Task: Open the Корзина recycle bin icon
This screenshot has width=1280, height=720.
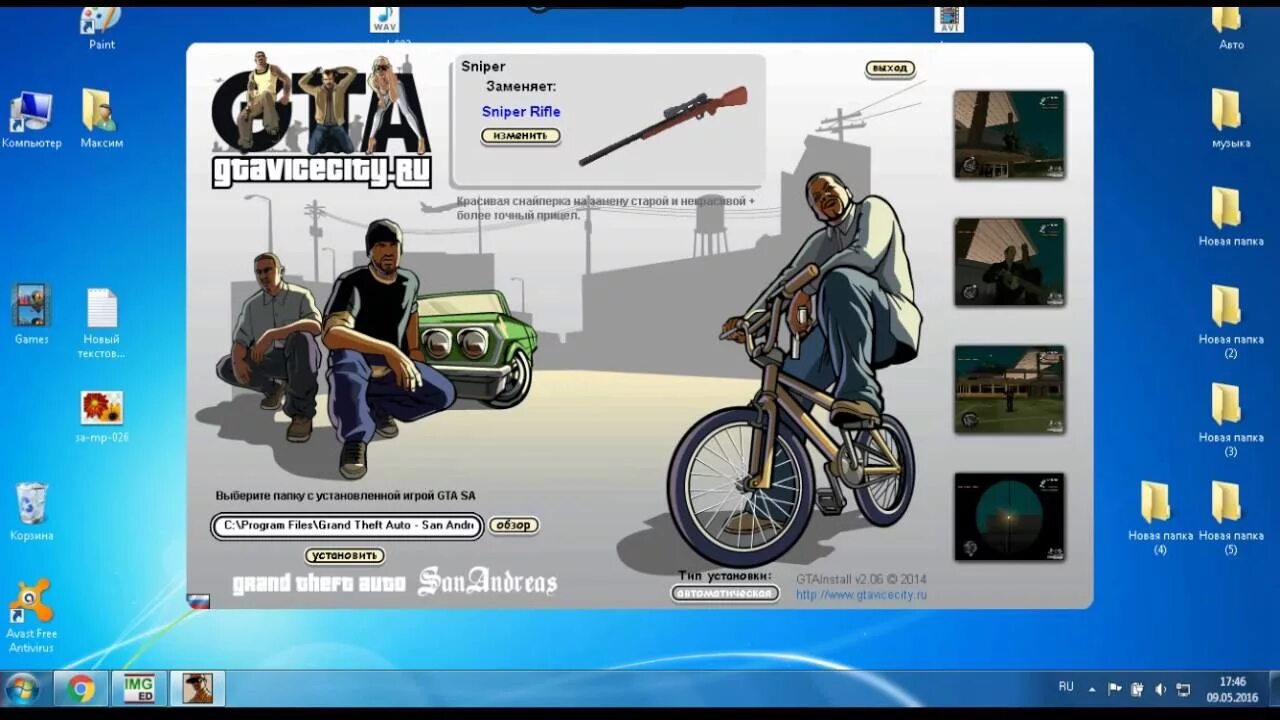Action: [x=31, y=512]
